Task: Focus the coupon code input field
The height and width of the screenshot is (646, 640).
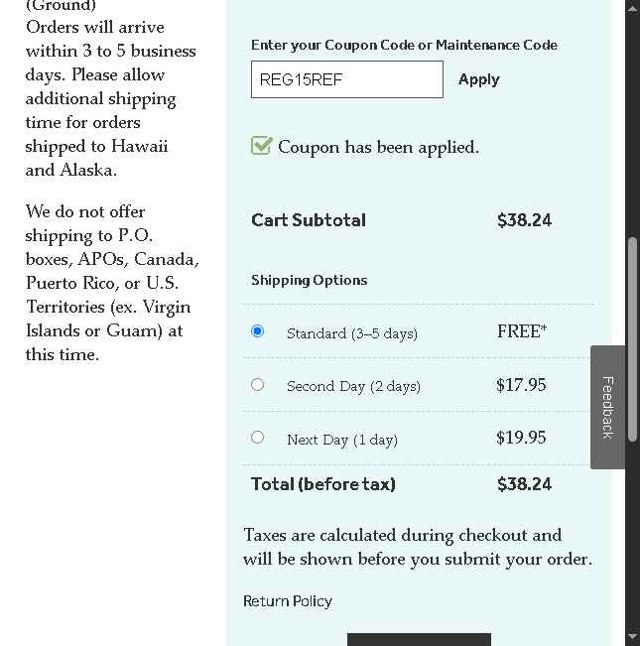Action: 346,80
